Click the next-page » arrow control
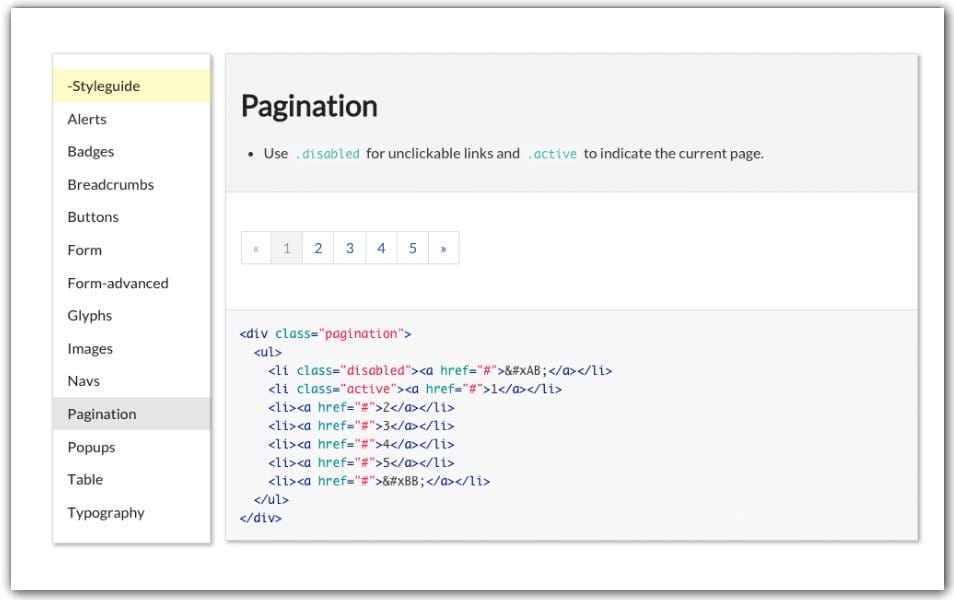 tap(444, 247)
